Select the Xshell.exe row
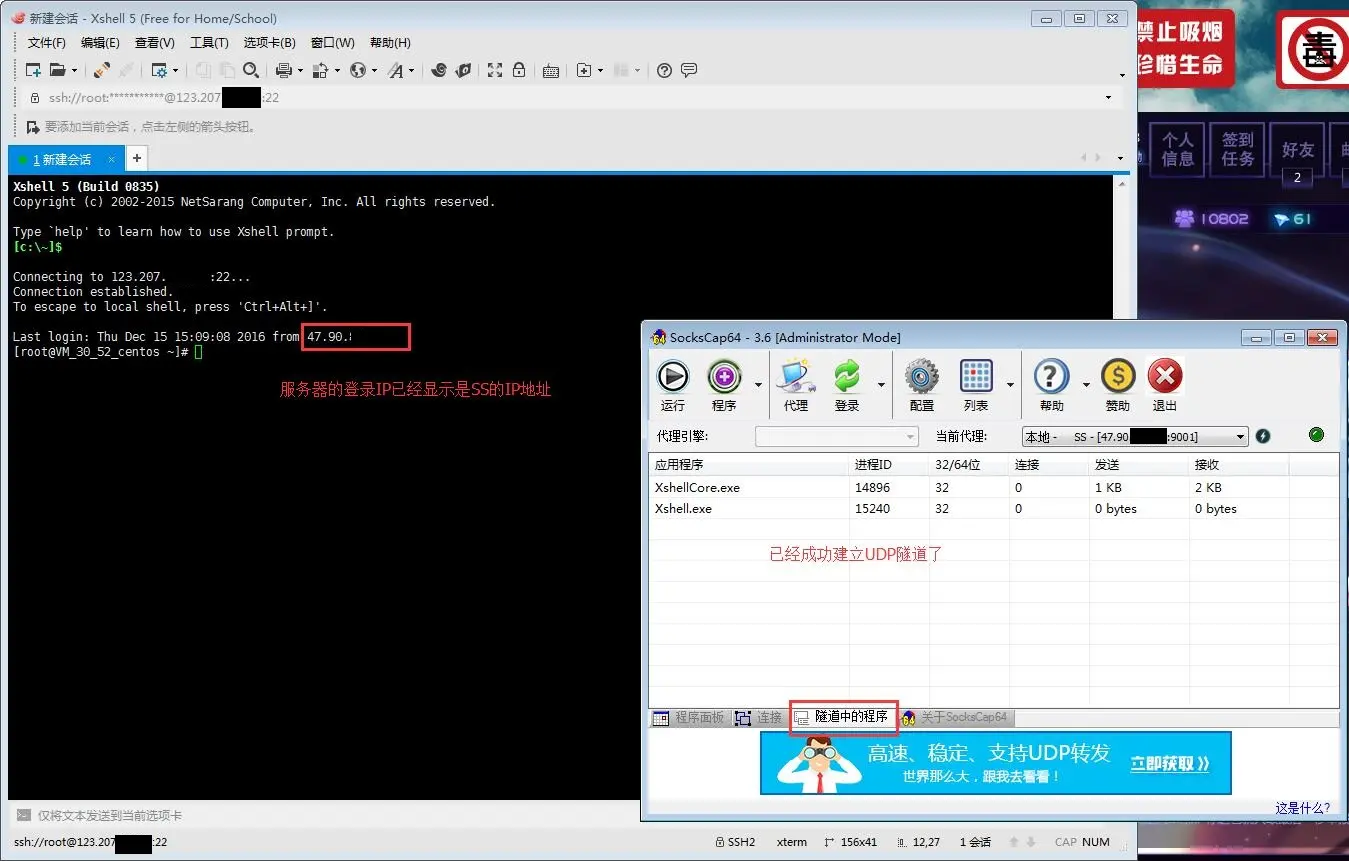Screen dimensions: 1349x861 pyautogui.click(x=993, y=509)
